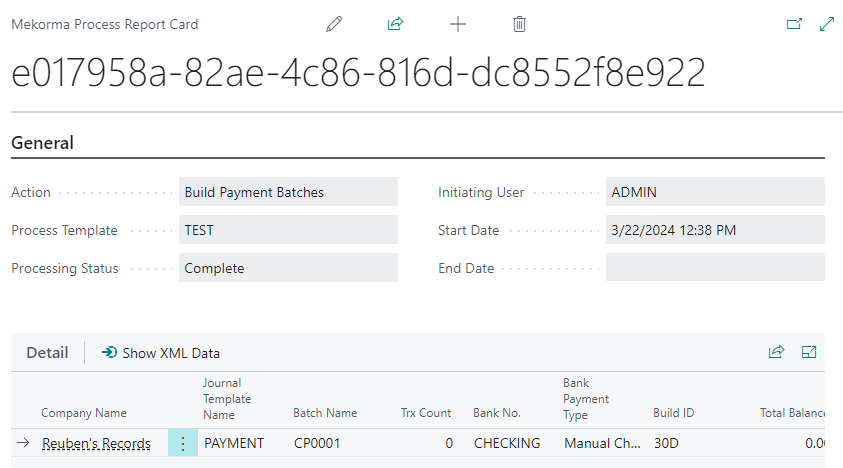Screen dimensions: 843x468
Task: Click Show XML Data action
Action: tap(160, 353)
